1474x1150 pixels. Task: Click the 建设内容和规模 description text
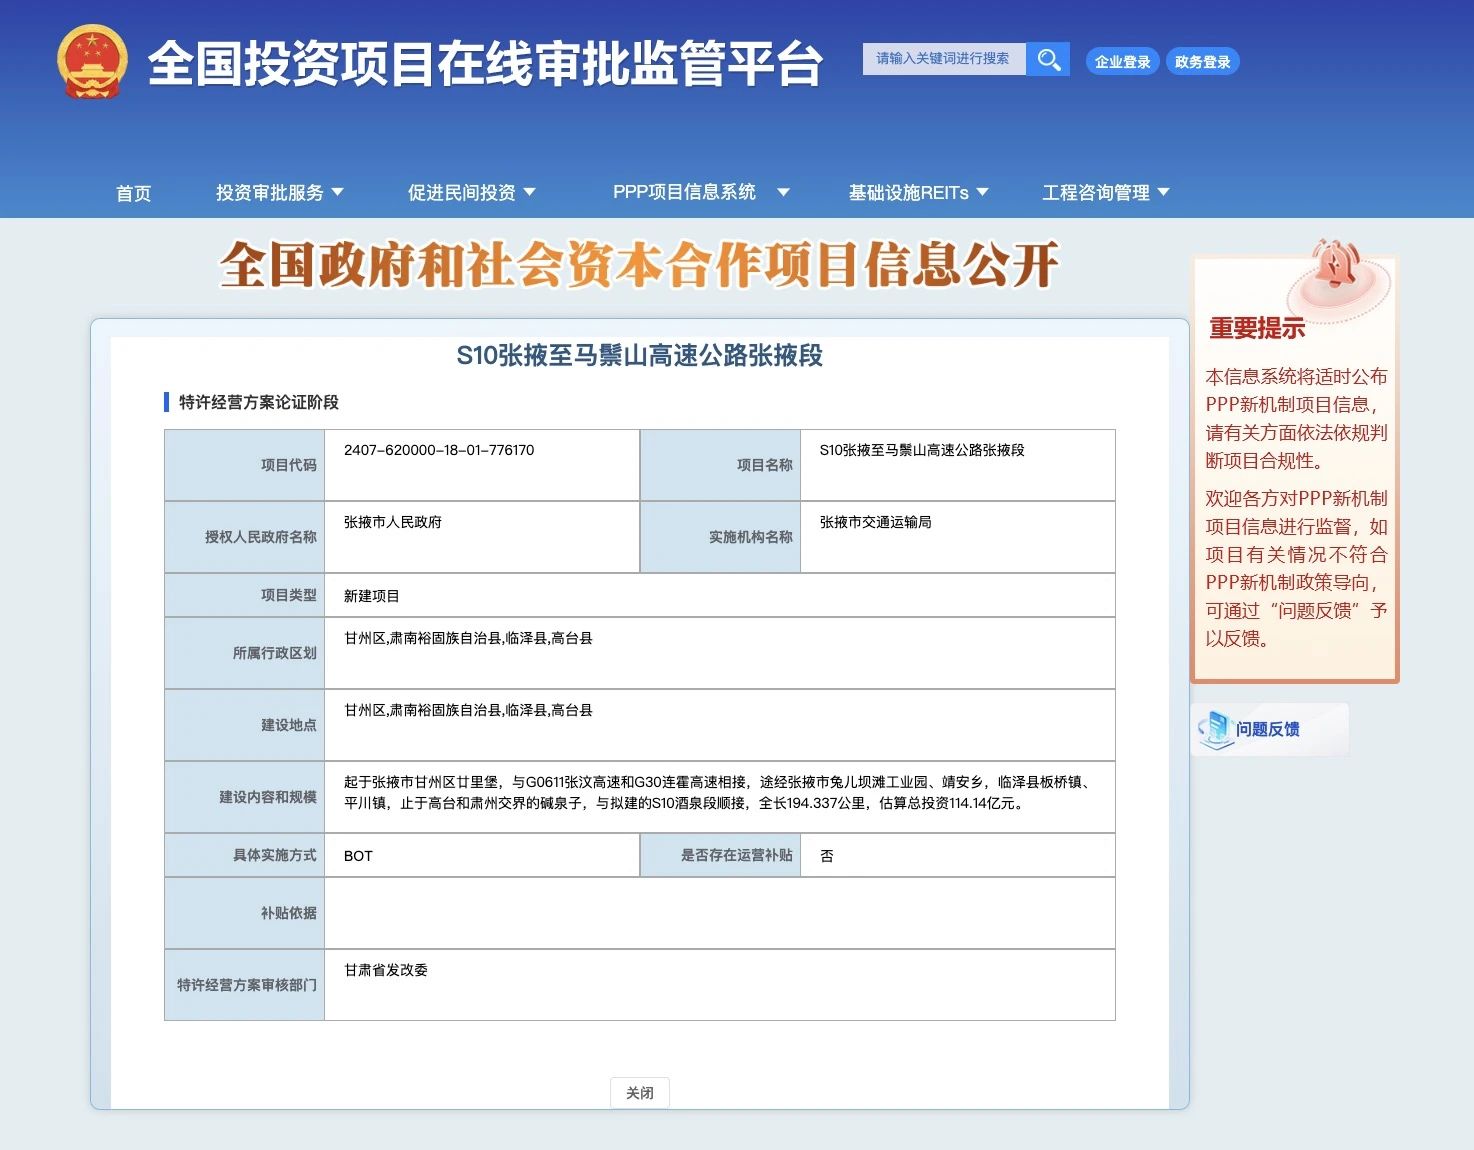[718, 792]
